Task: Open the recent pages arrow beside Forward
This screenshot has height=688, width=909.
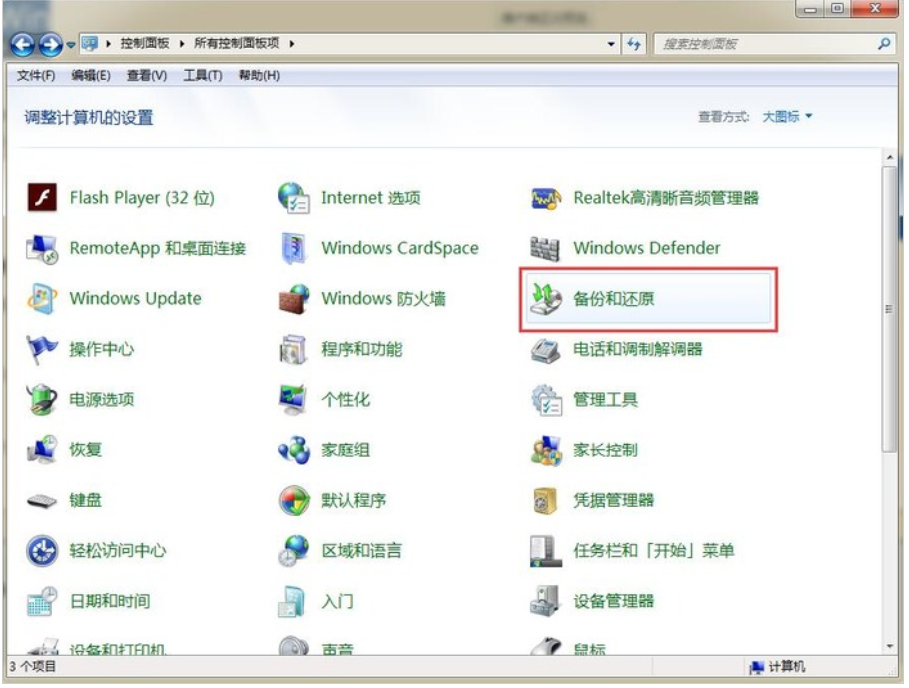Action: point(71,44)
